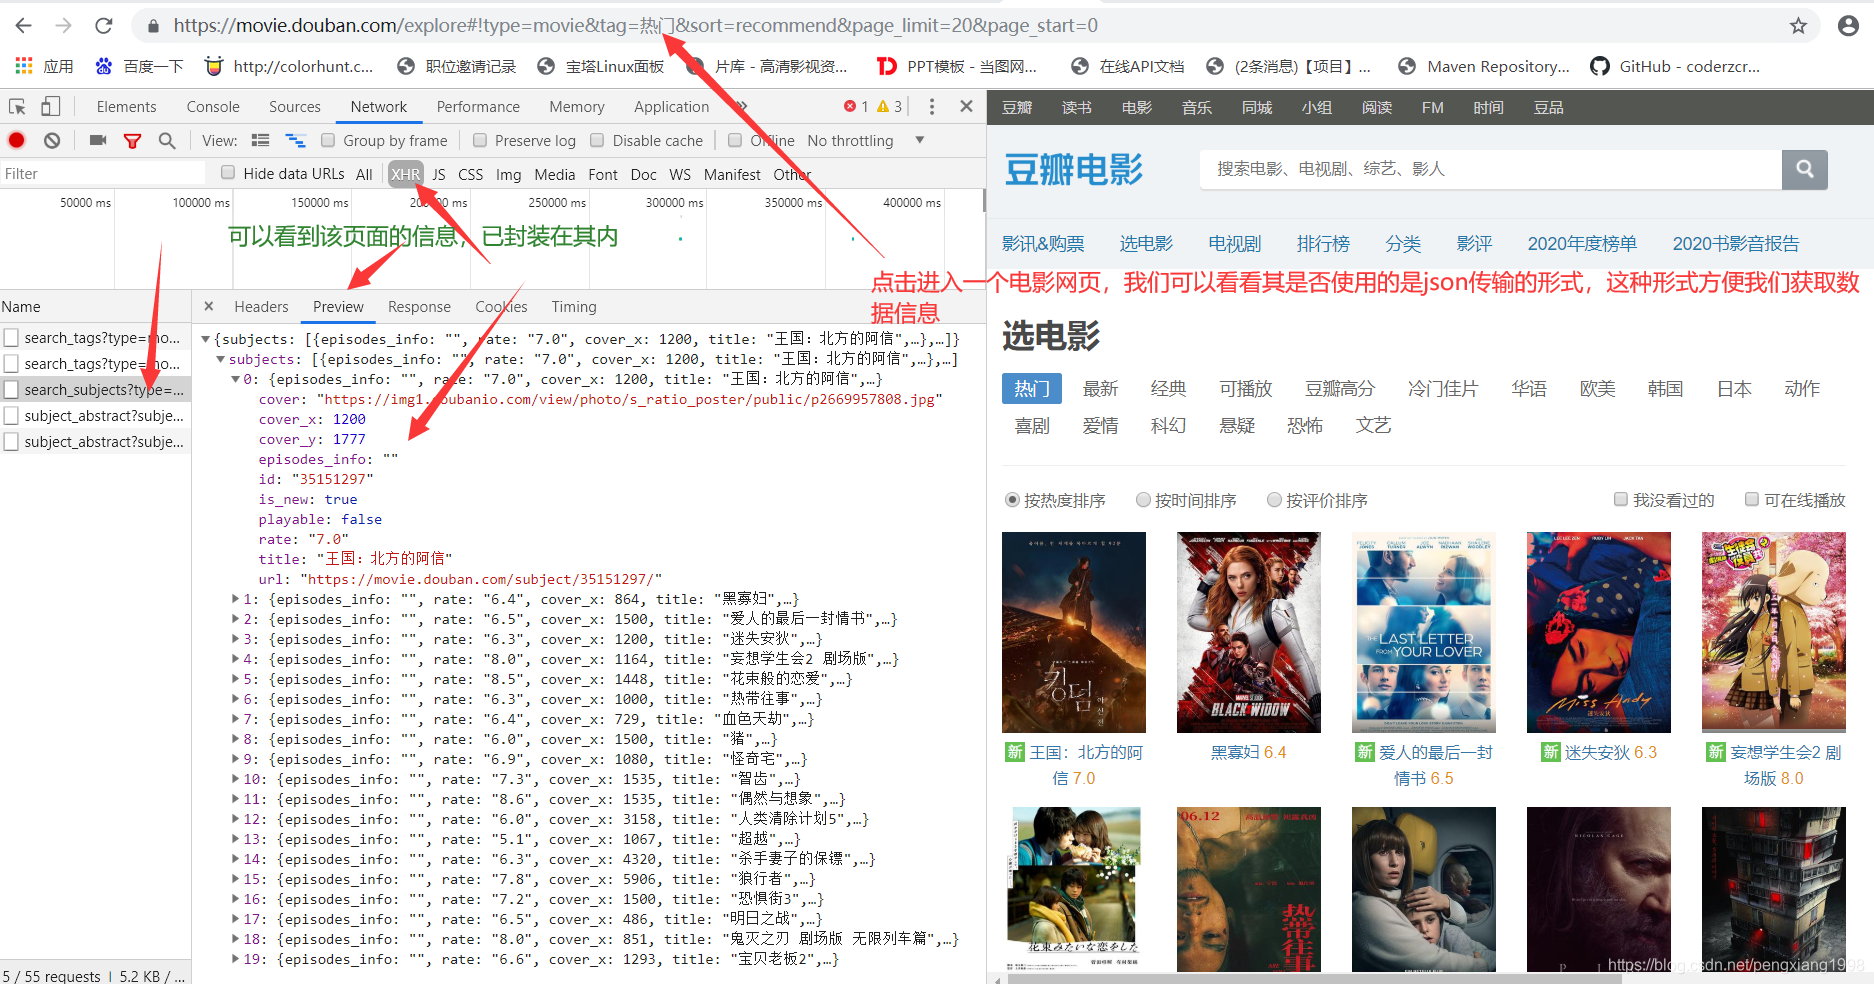This screenshot has height=984, width=1874.
Task: Open the Timing tab
Action: (574, 307)
